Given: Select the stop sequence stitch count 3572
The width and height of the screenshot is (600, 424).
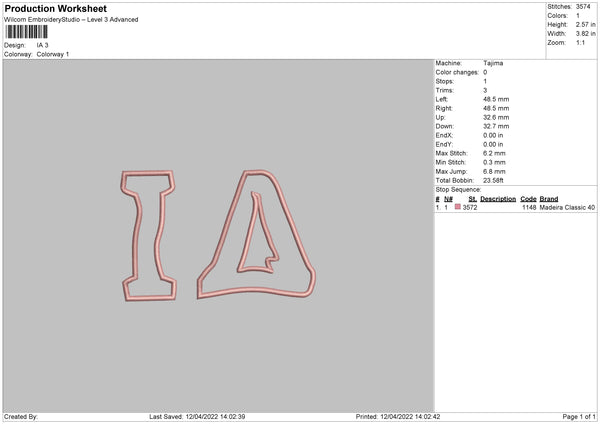Looking at the screenshot, I should [470, 207].
